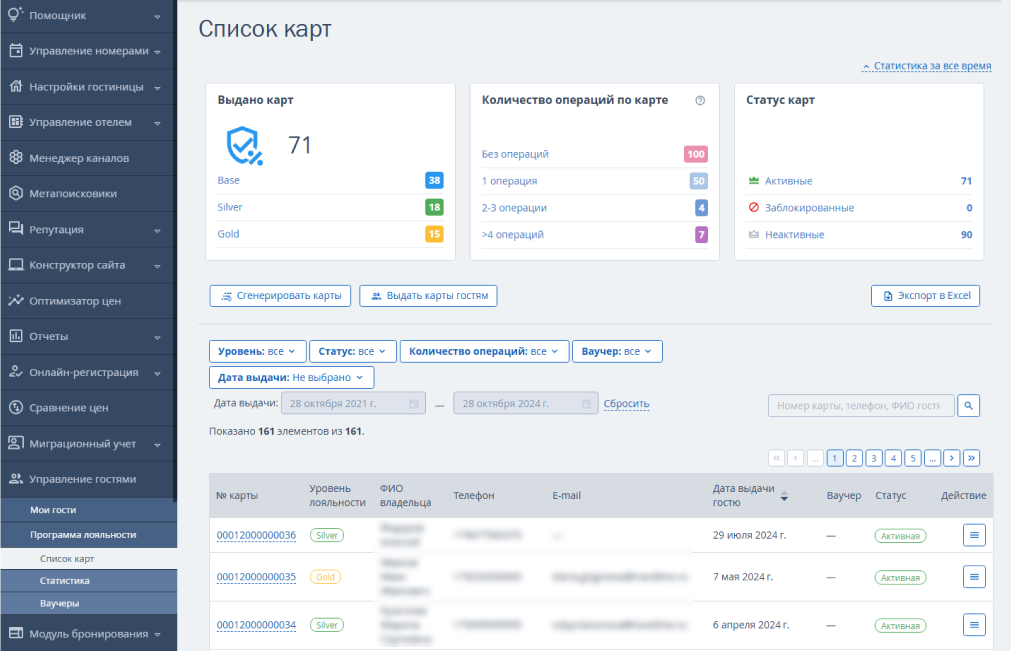This screenshot has height=651, width=1011.
Task: Focus card number search input field
Action: pos(861,405)
